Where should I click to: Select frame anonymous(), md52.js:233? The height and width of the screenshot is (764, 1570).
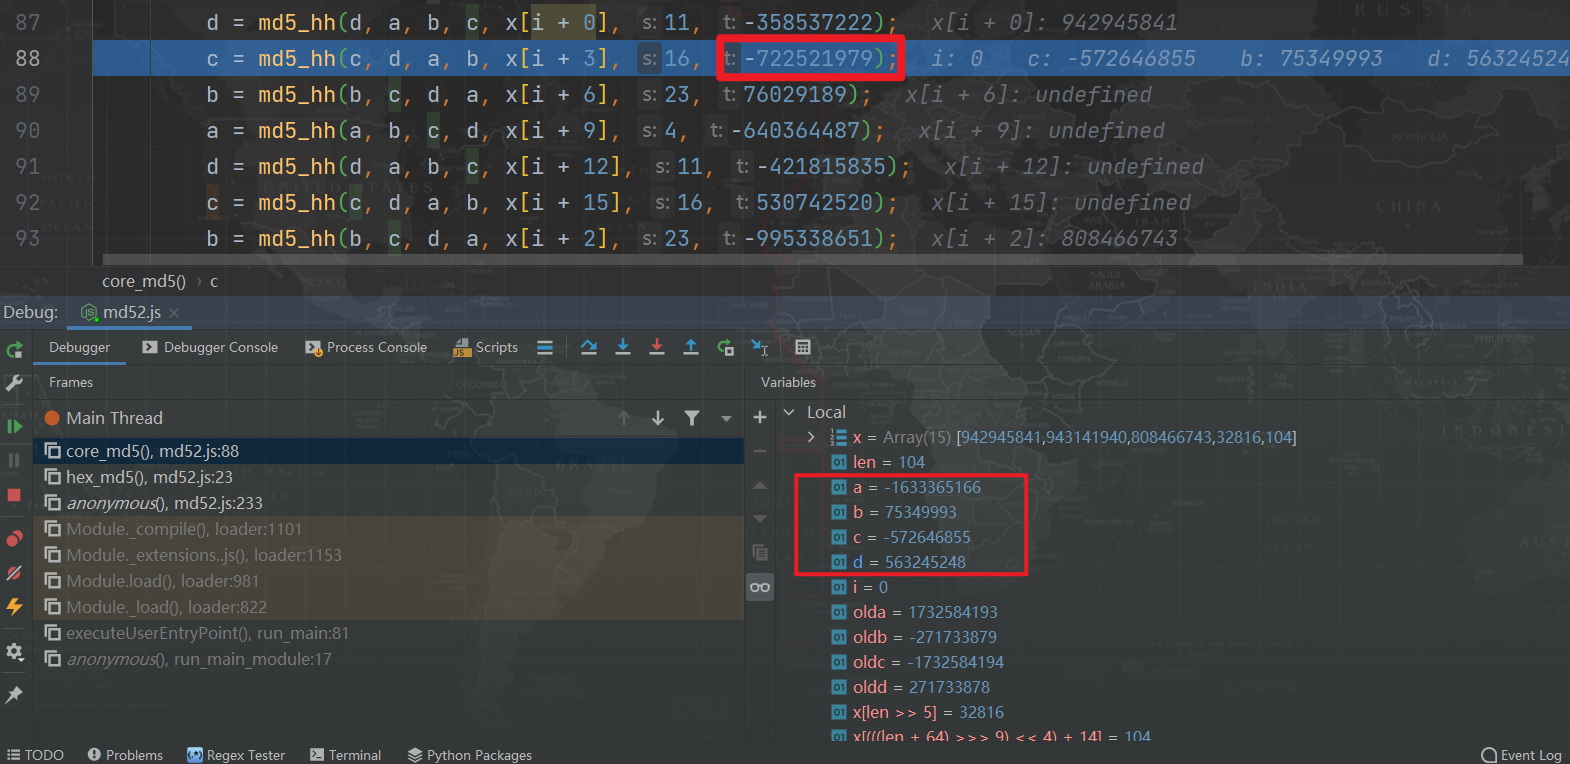[389, 503]
